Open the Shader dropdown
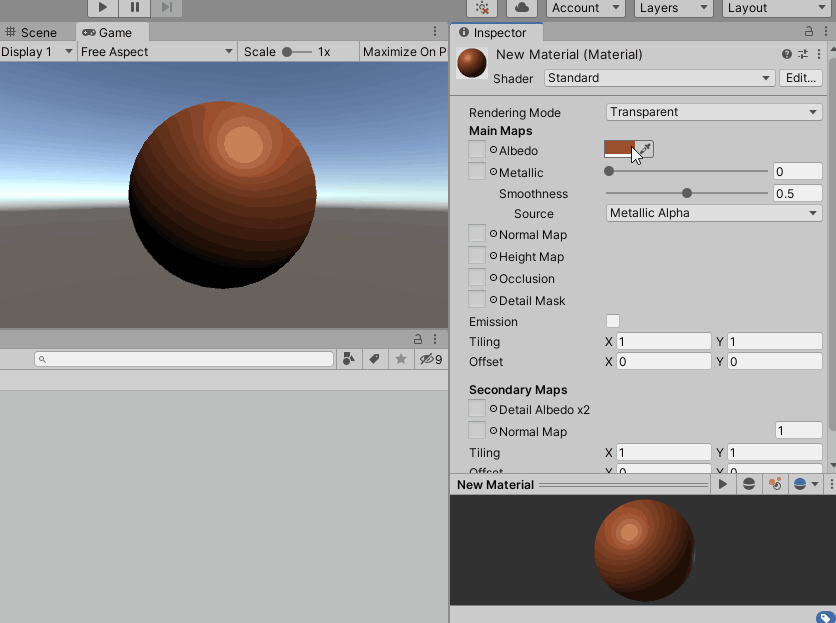 (658, 77)
